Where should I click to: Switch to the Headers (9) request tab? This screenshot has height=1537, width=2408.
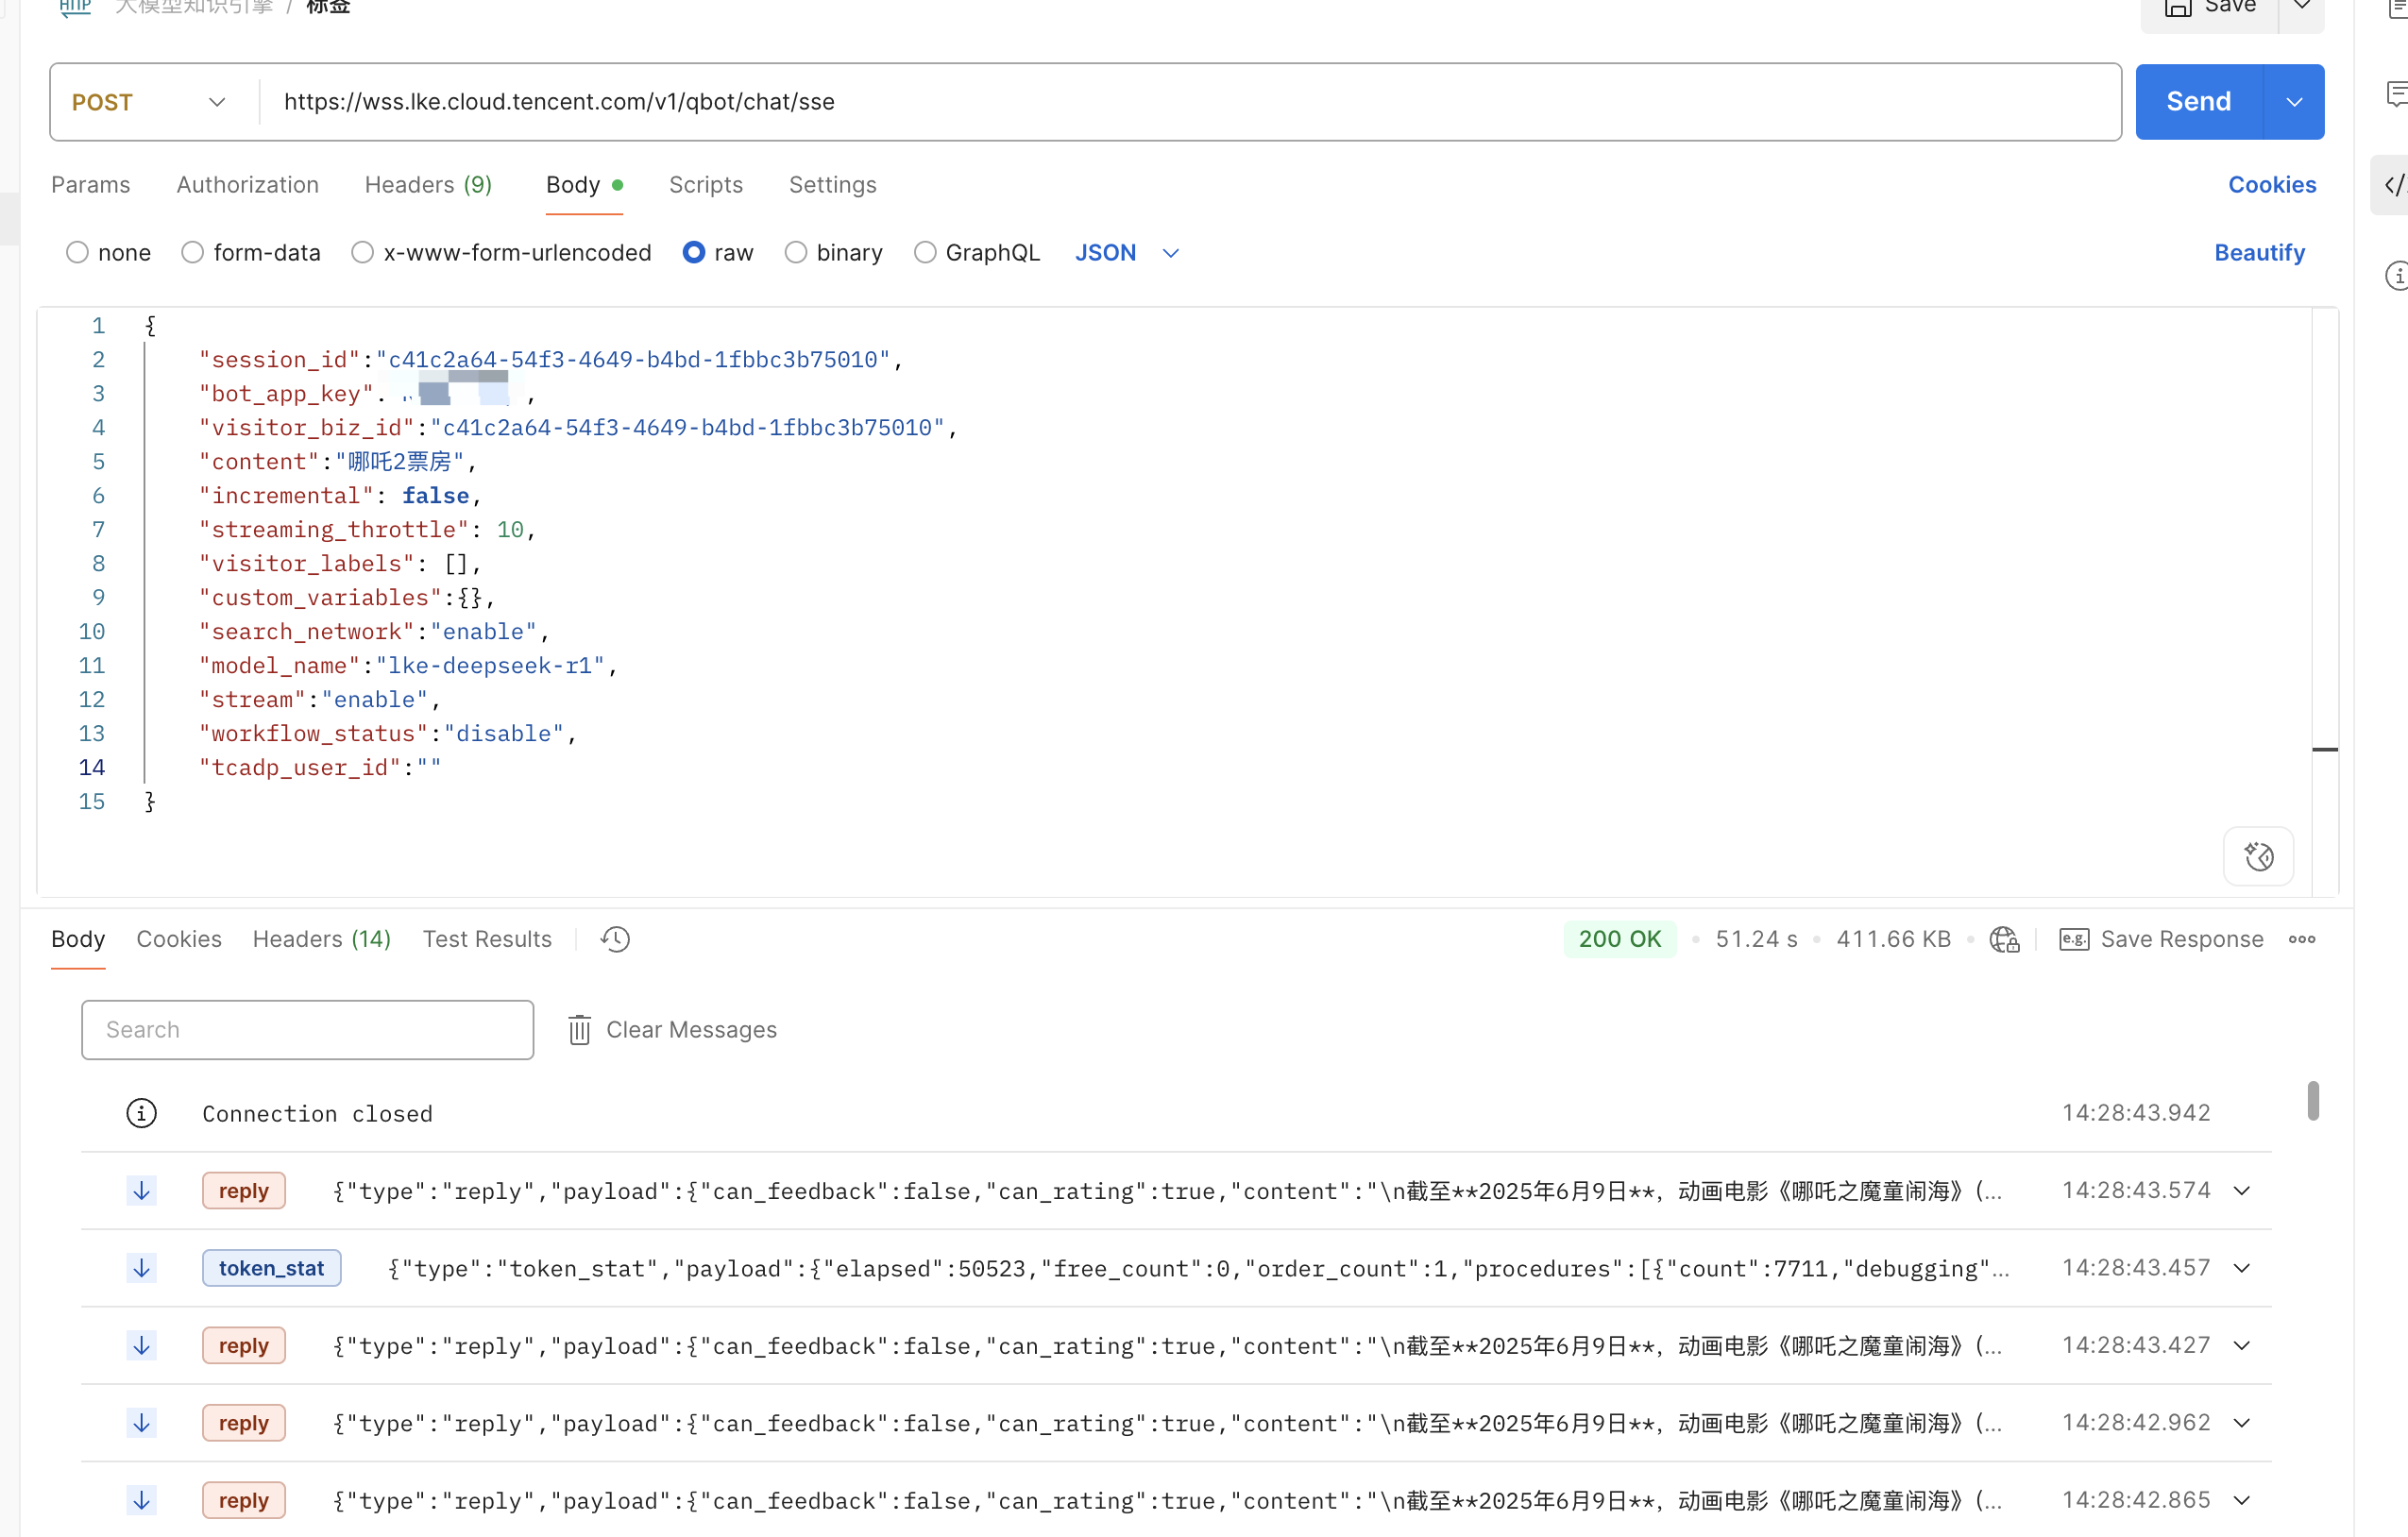click(428, 185)
